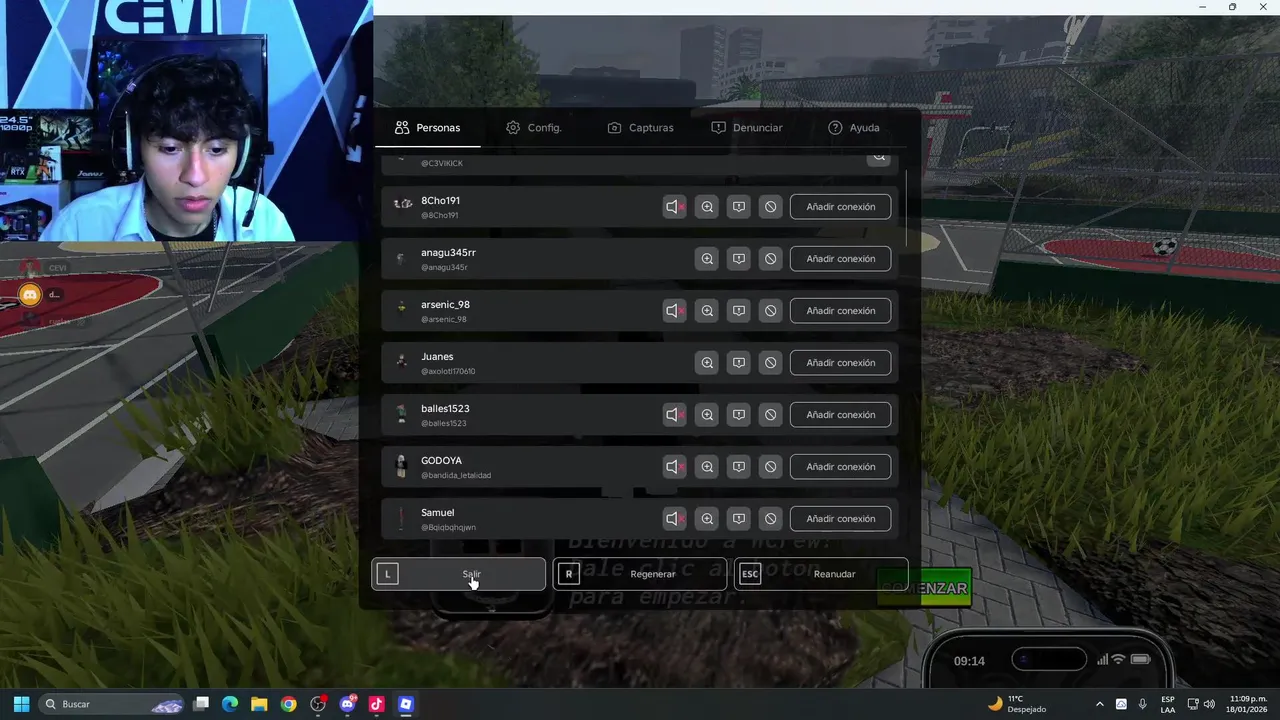This screenshot has height=720, width=1280.
Task: Block balles1523 with the block icon
Action: click(x=771, y=415)
